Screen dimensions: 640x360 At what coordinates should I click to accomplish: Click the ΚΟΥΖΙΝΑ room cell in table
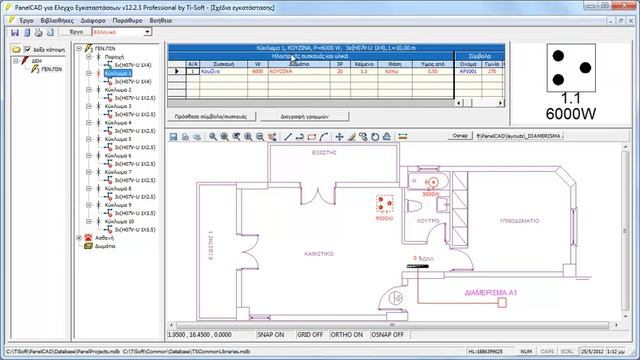tap(299, 71)
